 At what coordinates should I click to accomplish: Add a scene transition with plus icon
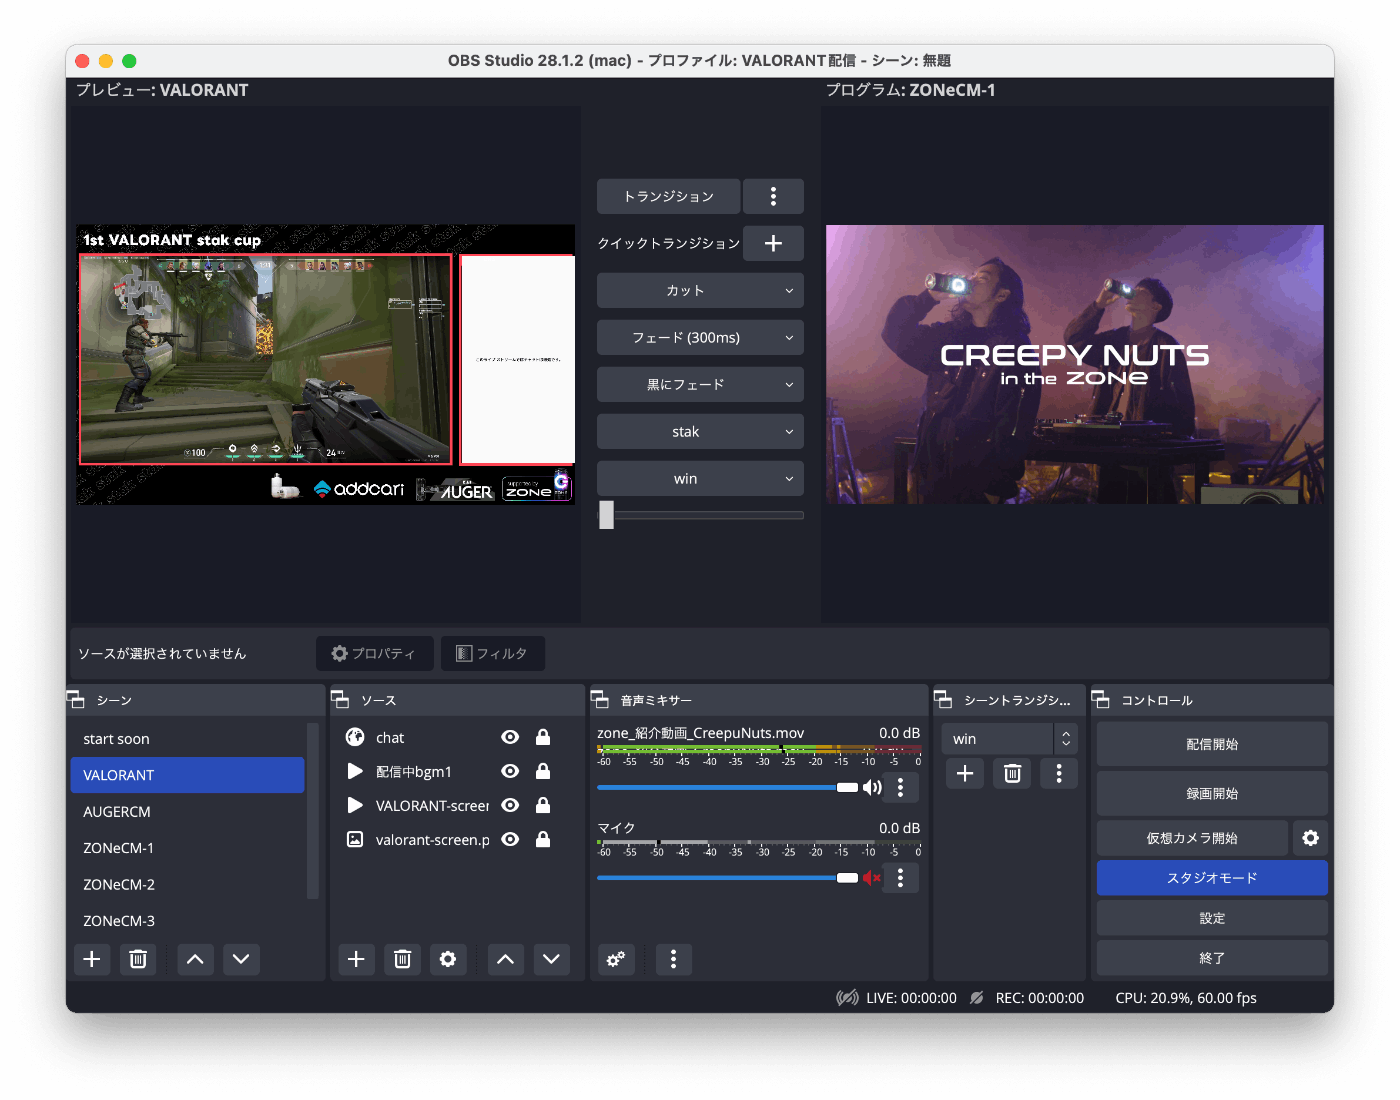[x=965, y=773]
